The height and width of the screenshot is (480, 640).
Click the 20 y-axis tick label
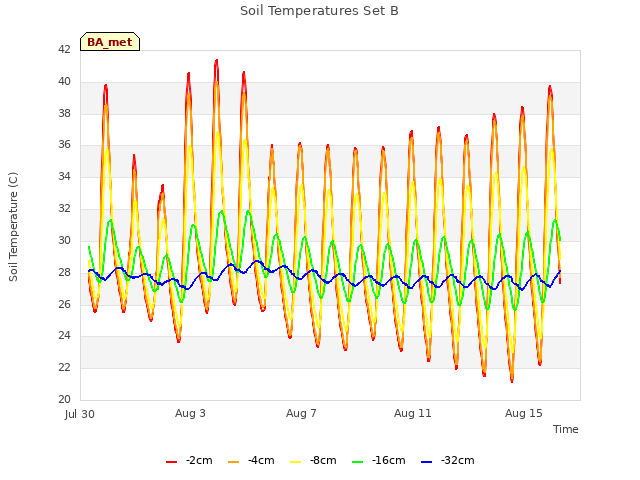tap(64, 399)
